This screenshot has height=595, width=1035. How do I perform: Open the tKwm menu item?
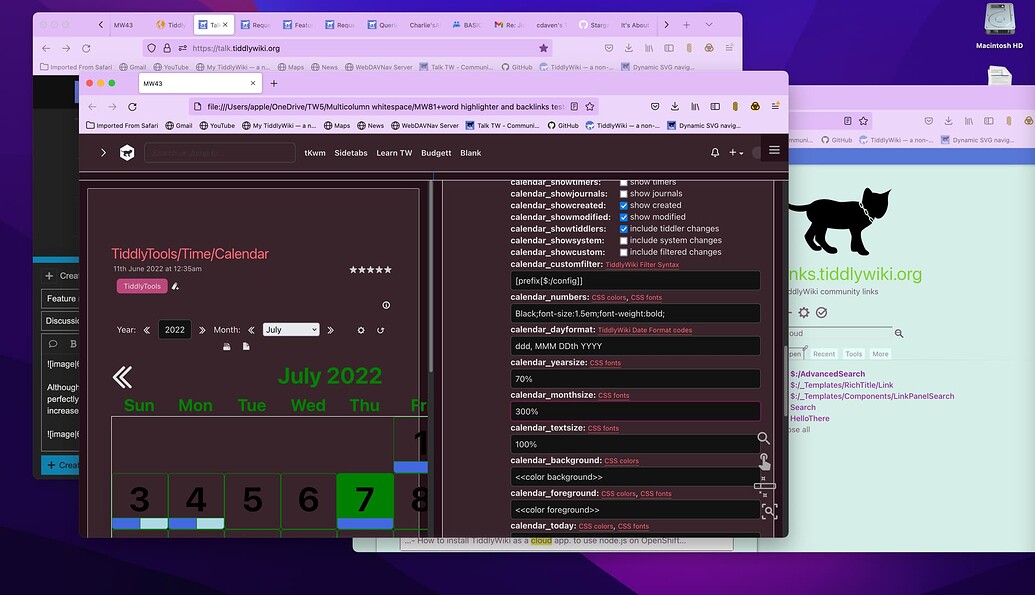315,153
